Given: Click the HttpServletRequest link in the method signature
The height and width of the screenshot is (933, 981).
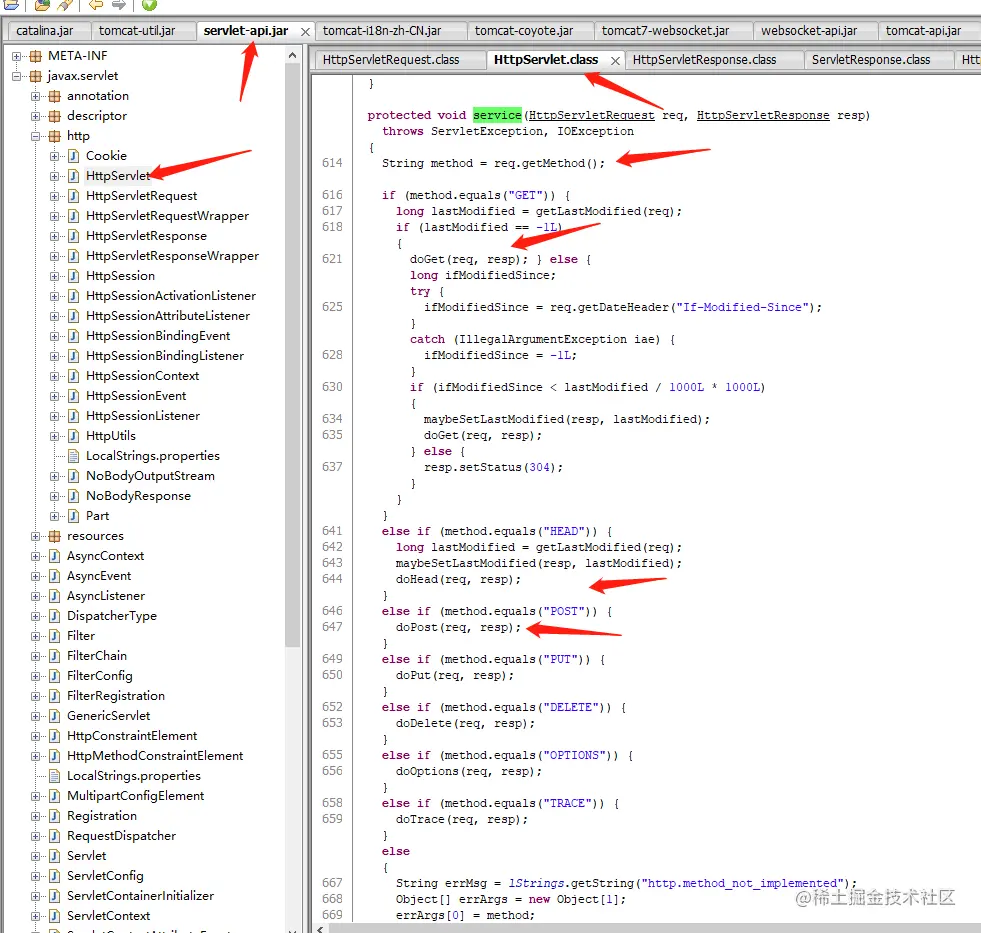Looking at the screenshot, I should 591,115.
